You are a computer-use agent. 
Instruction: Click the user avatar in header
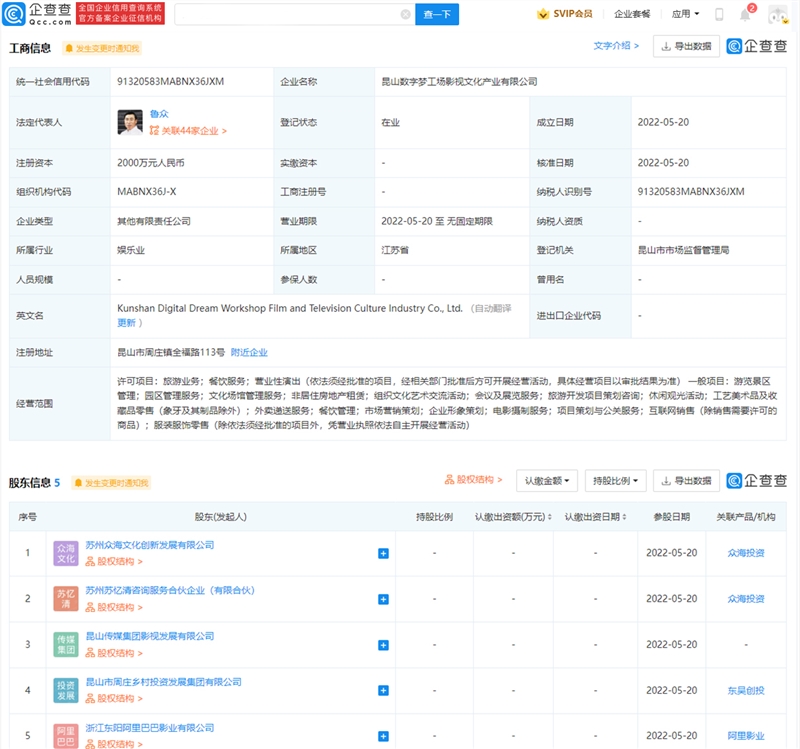(778, 15)
